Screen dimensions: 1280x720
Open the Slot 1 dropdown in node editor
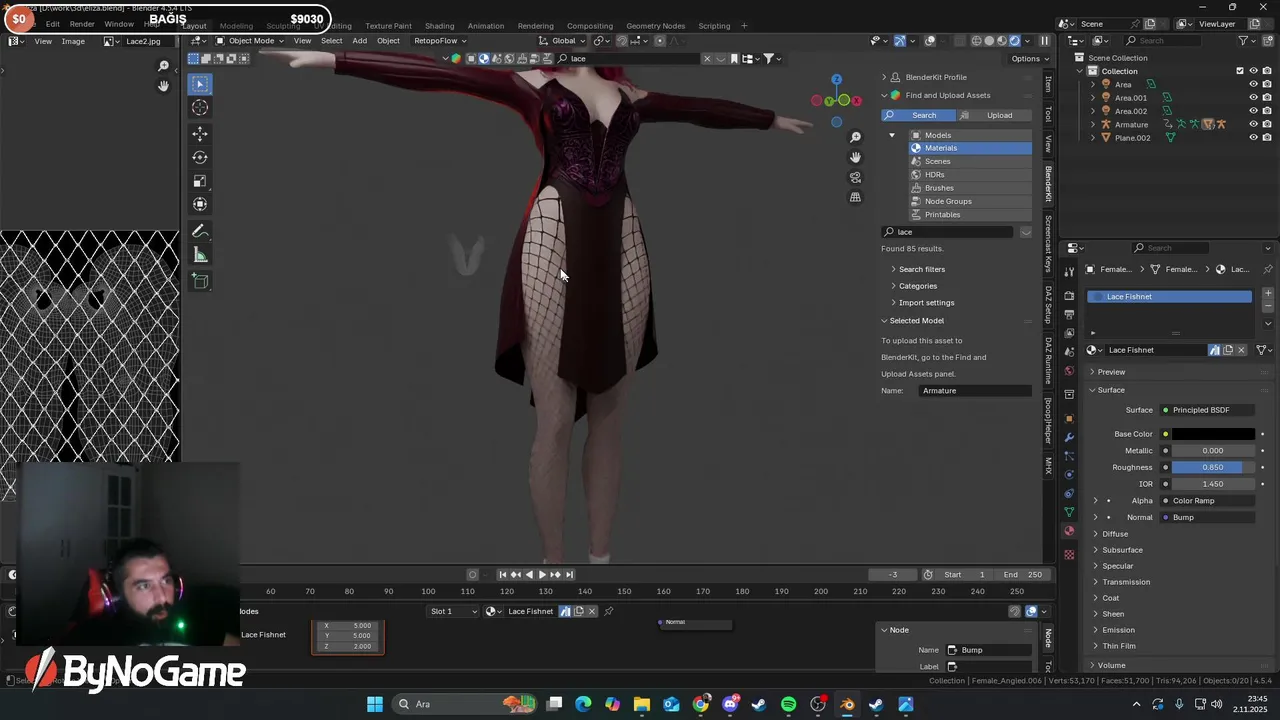coord(453,611)
